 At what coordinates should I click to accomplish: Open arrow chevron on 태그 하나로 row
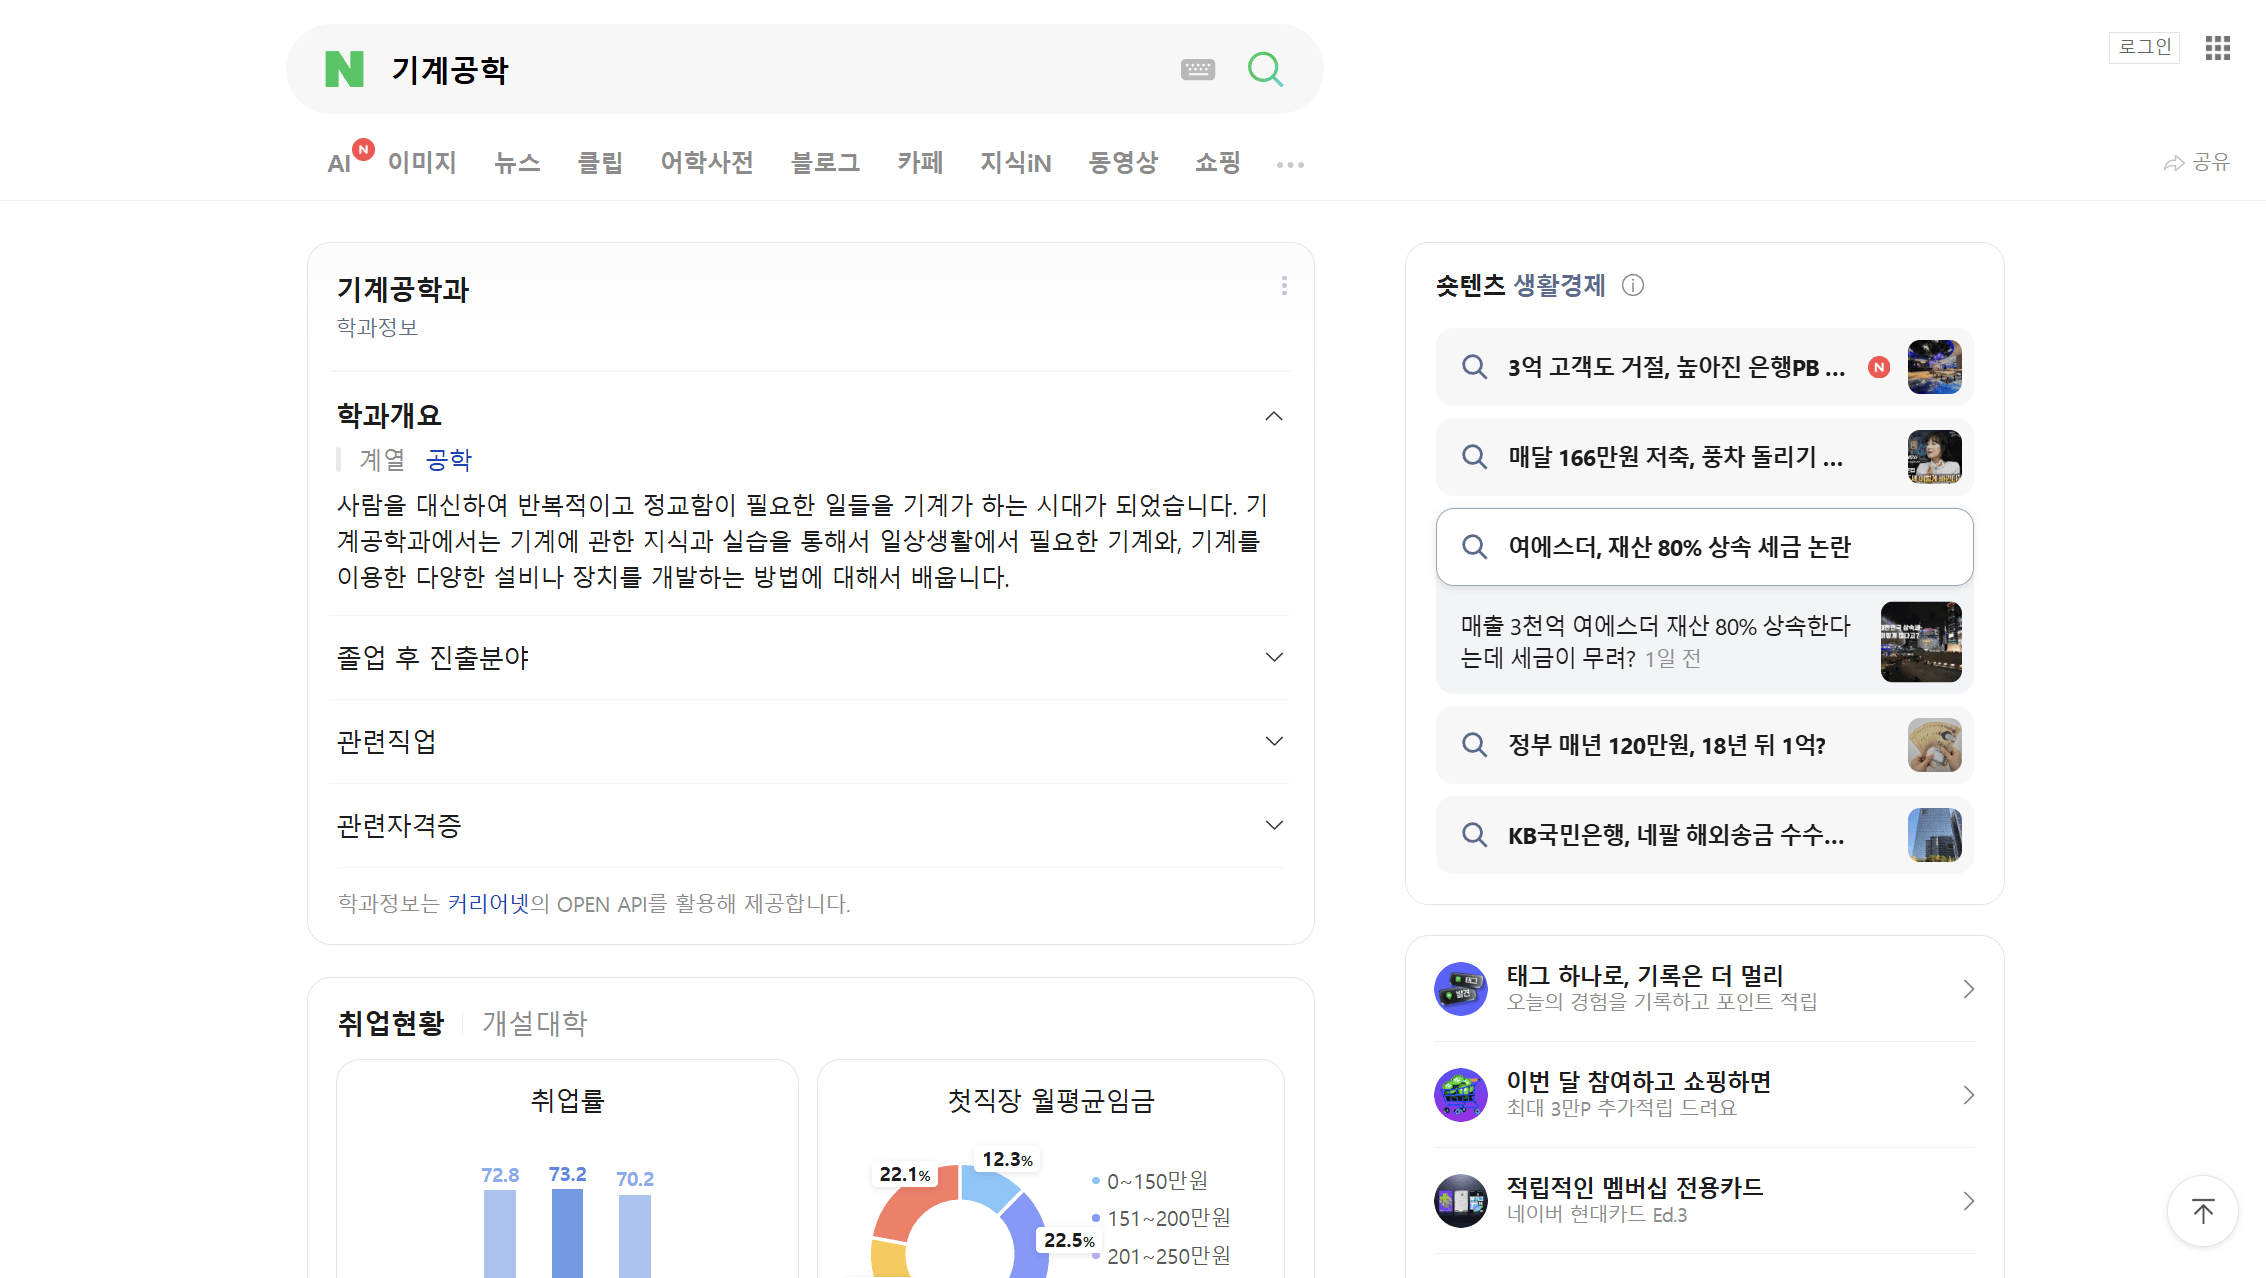point(1968,989)
